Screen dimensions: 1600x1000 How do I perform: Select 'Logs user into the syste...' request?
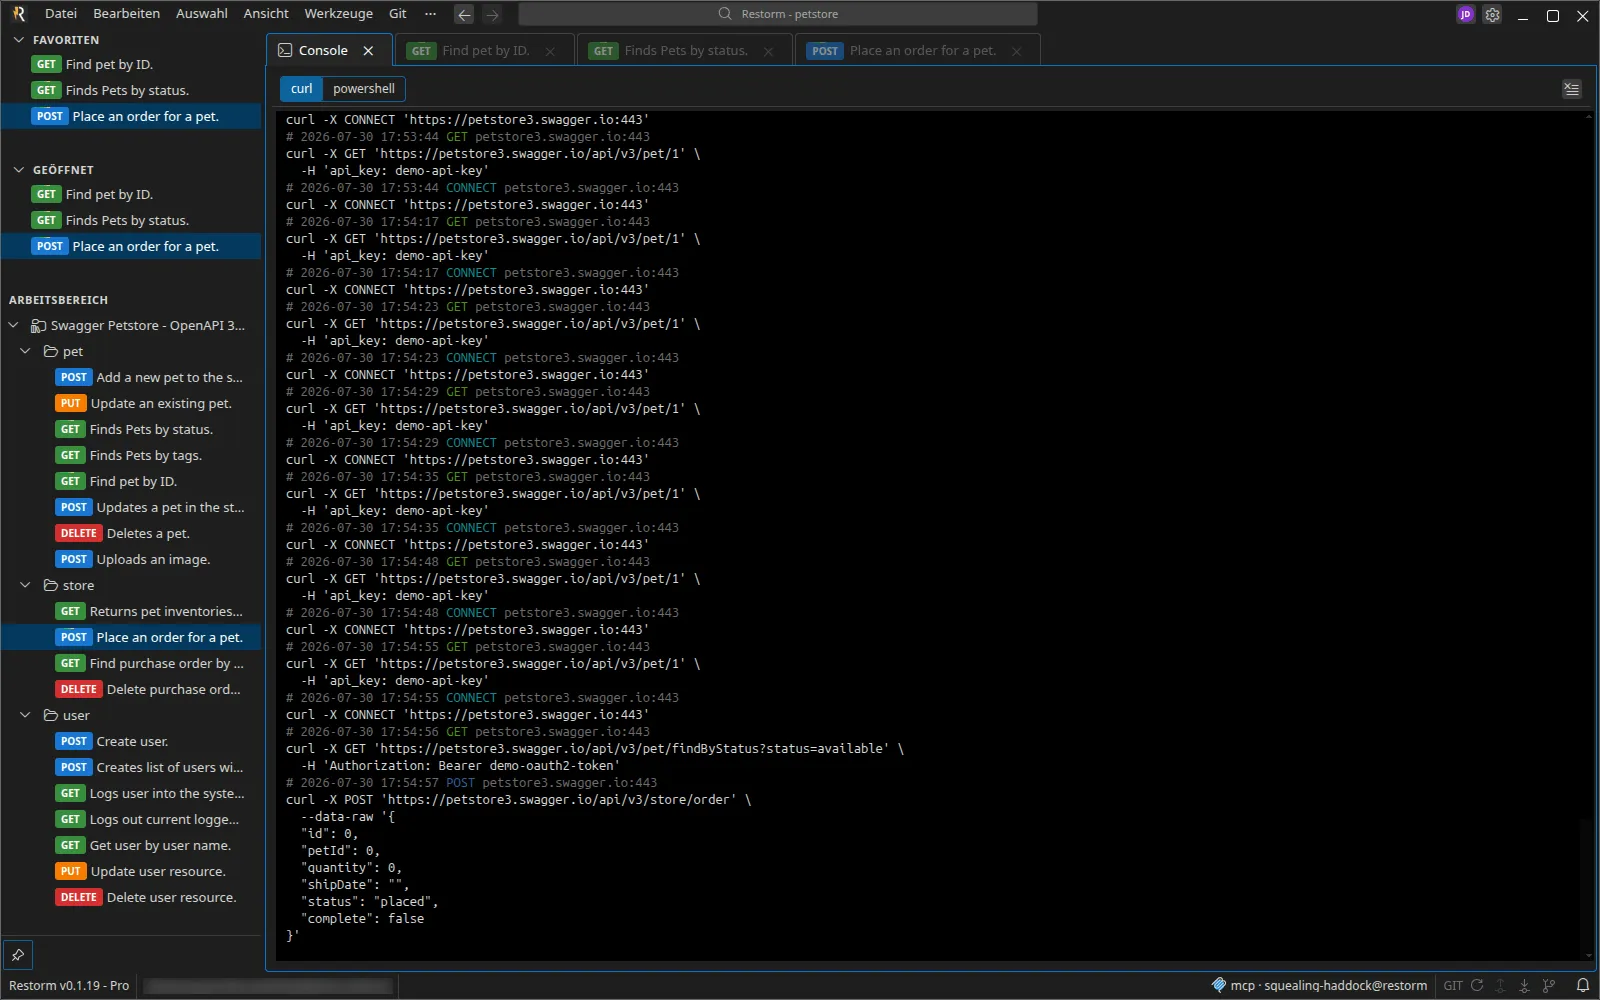click(x=131, y=794)
